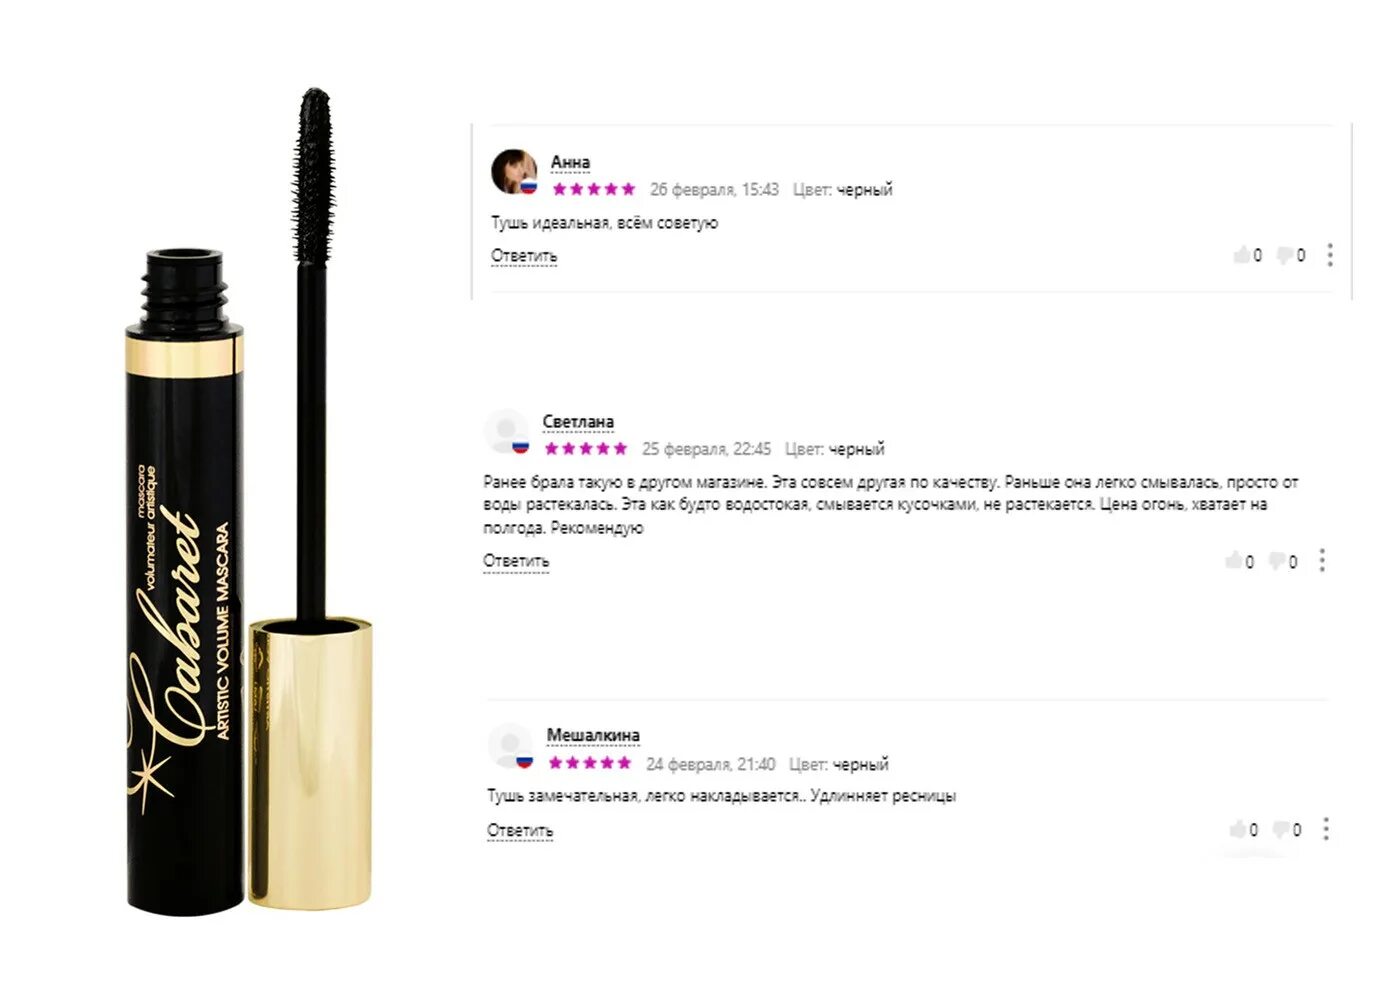Click the five-star rating on Анна's review
The height and width of the screenshot is (1008, 1400).
point(593,189)
